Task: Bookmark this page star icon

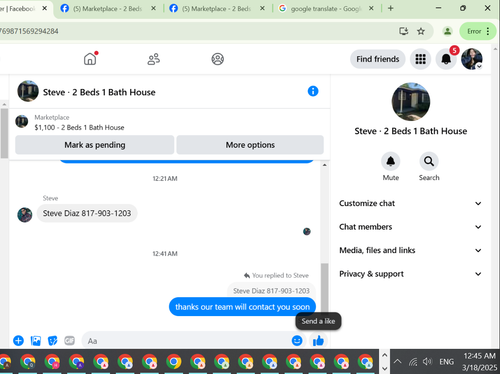Action: coord(421,31)
